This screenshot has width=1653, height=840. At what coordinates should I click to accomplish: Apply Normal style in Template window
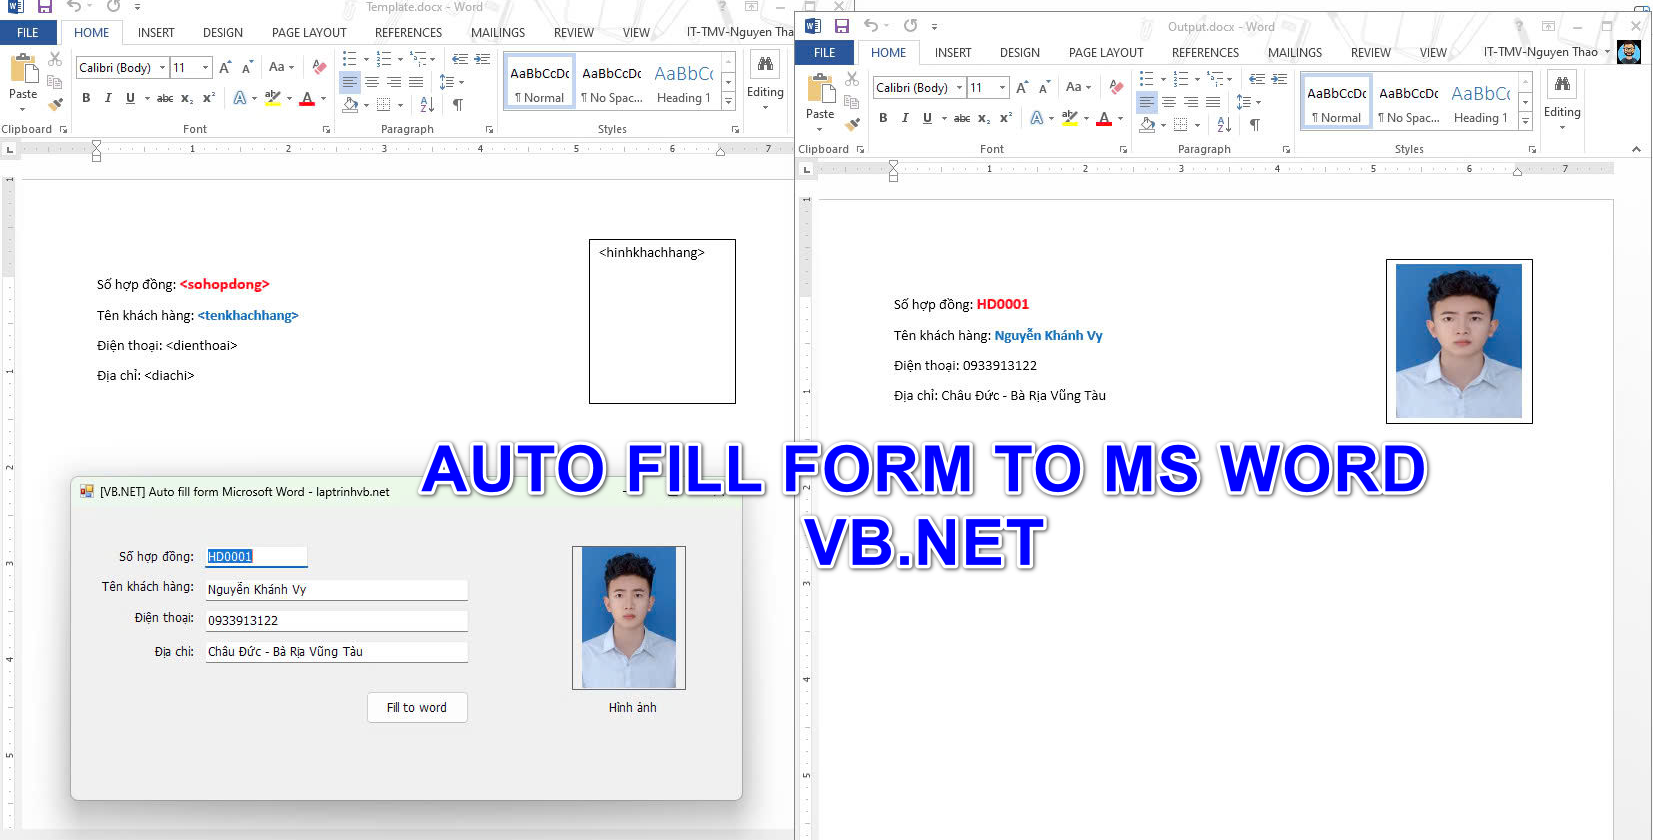coord(539,82)
